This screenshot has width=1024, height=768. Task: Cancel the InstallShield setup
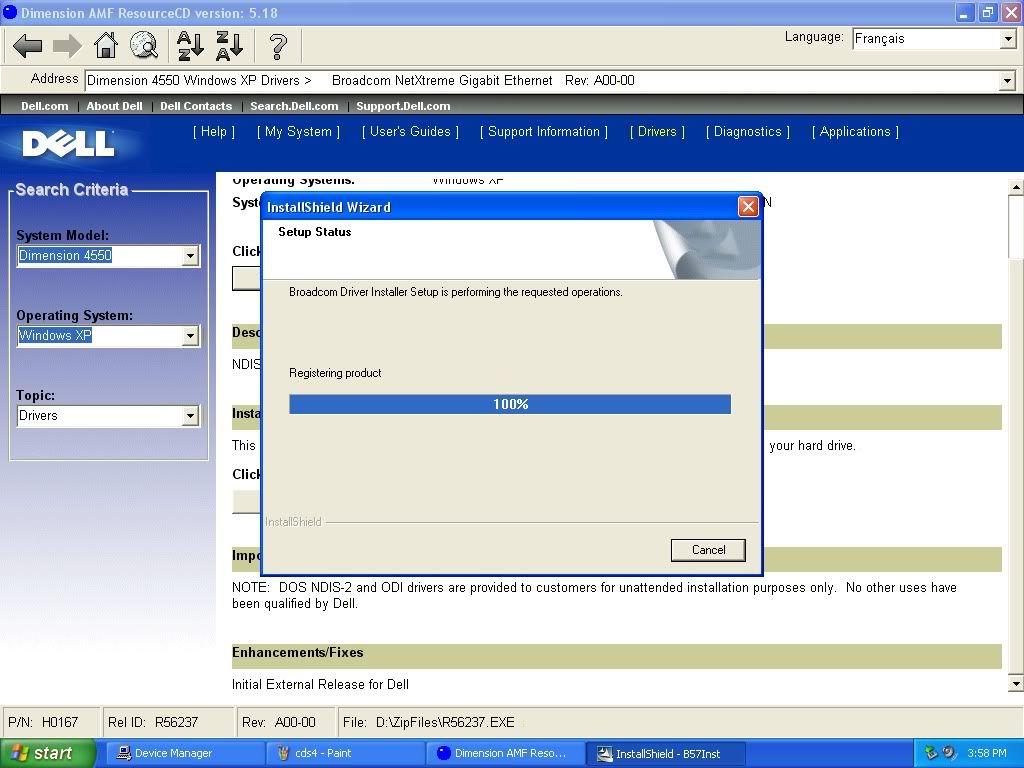click(708, 550)
